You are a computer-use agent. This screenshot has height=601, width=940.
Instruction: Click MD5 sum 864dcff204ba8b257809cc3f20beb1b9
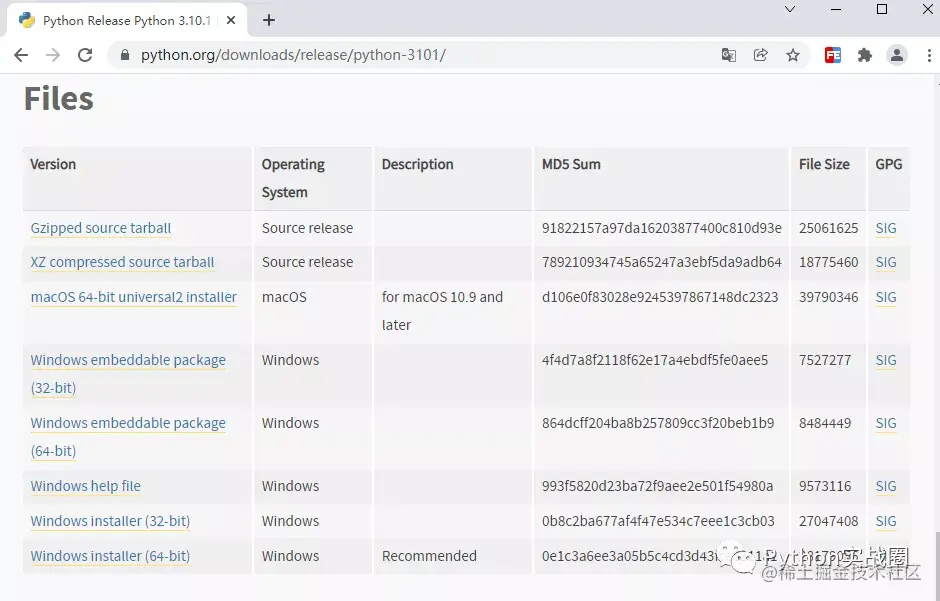coord(658,423)
